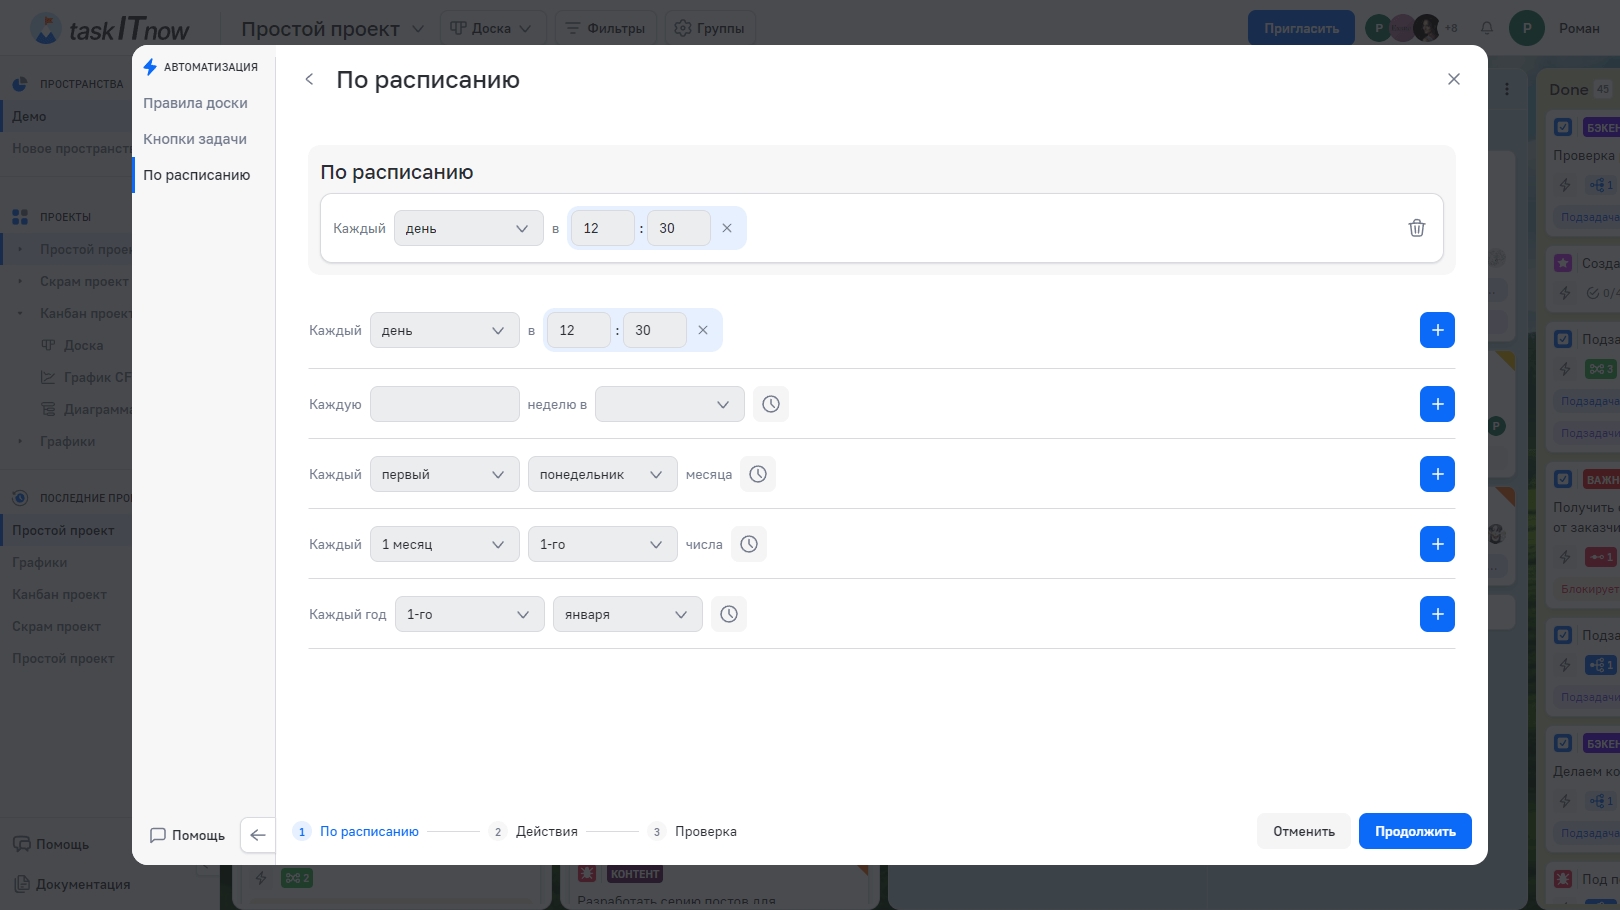Expand the 'понедельник' weekday dropdown
The height and width of the screenshot is (910, 1620).
602,474
